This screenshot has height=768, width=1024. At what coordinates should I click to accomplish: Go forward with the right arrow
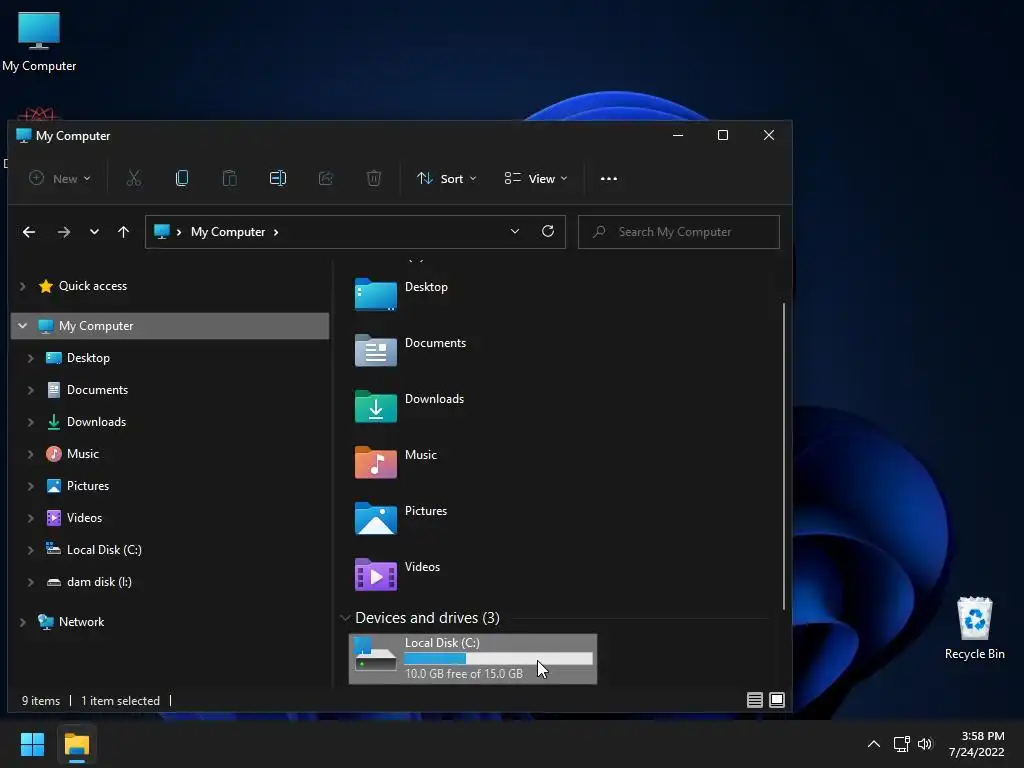tap(63, 232)
